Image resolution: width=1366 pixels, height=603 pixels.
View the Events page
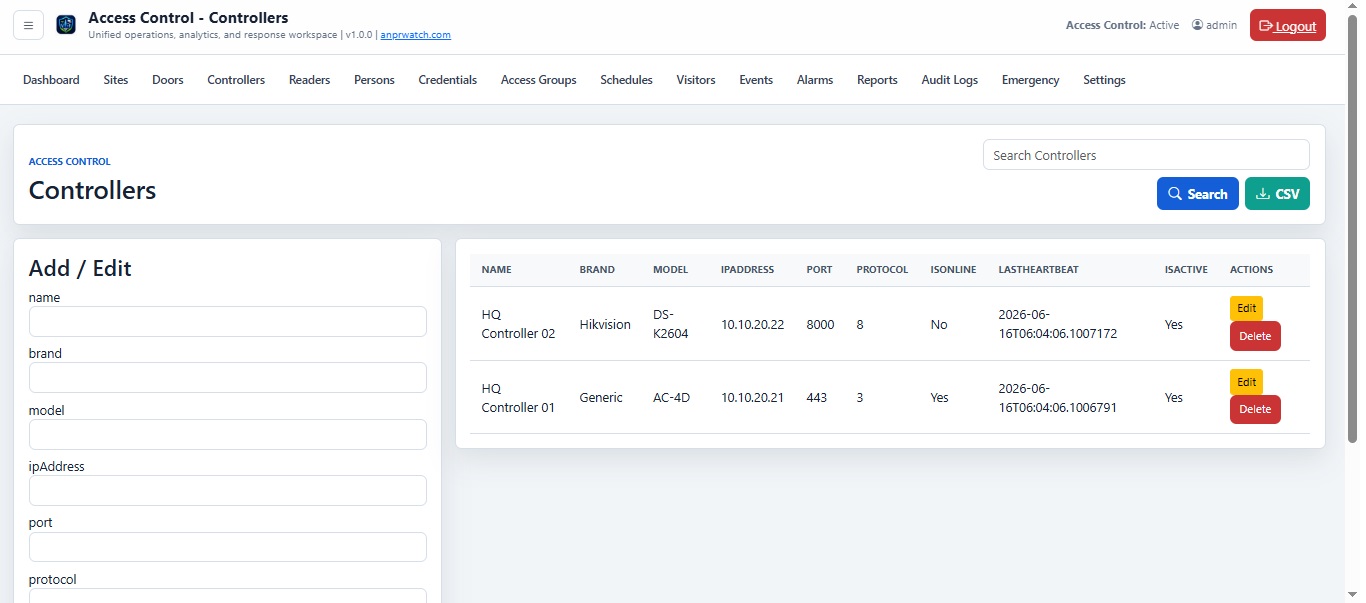coord(756,80)
